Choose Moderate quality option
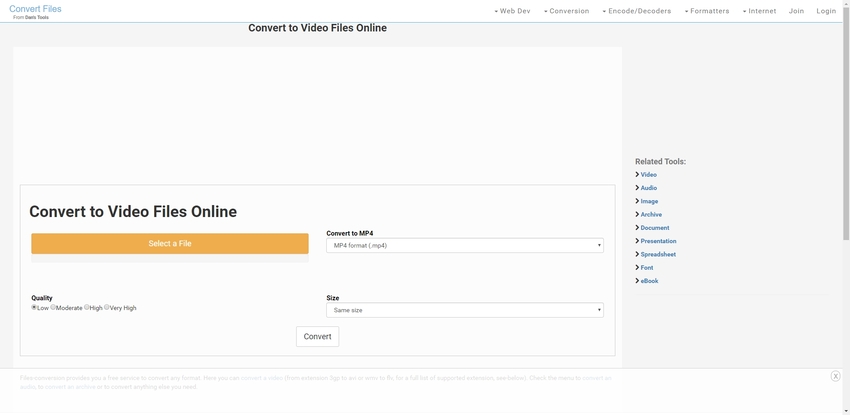 point(54,307)
